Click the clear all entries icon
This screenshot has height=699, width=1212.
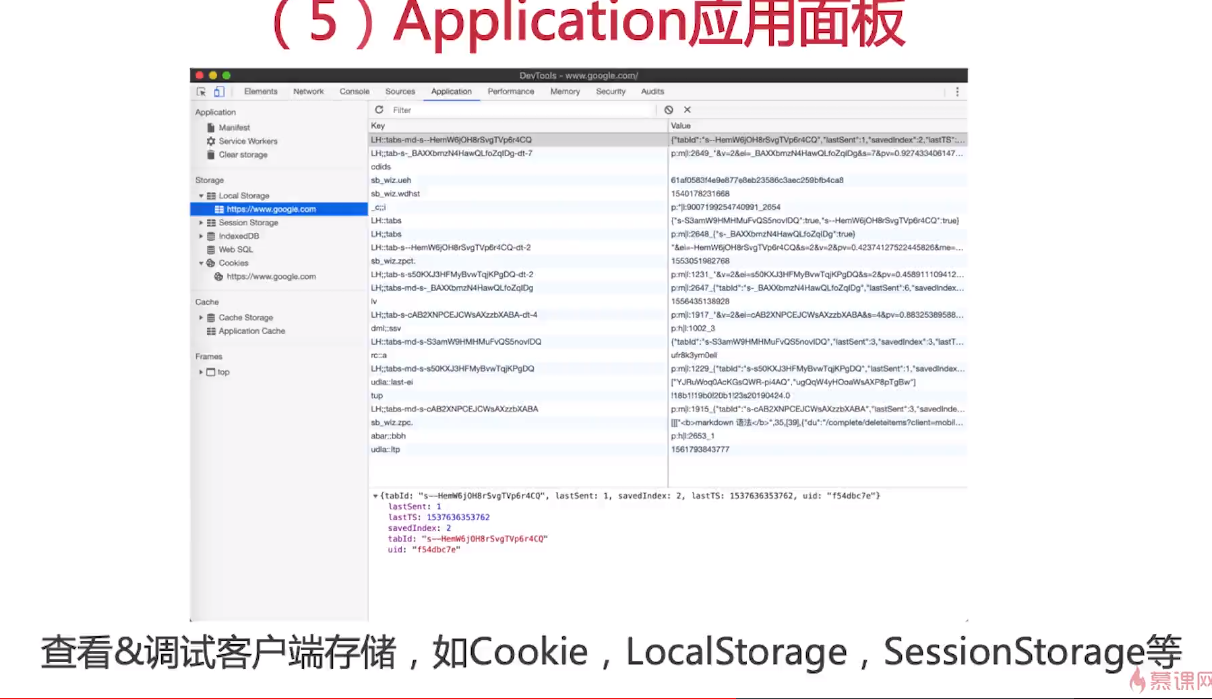(x=669, y=110)
